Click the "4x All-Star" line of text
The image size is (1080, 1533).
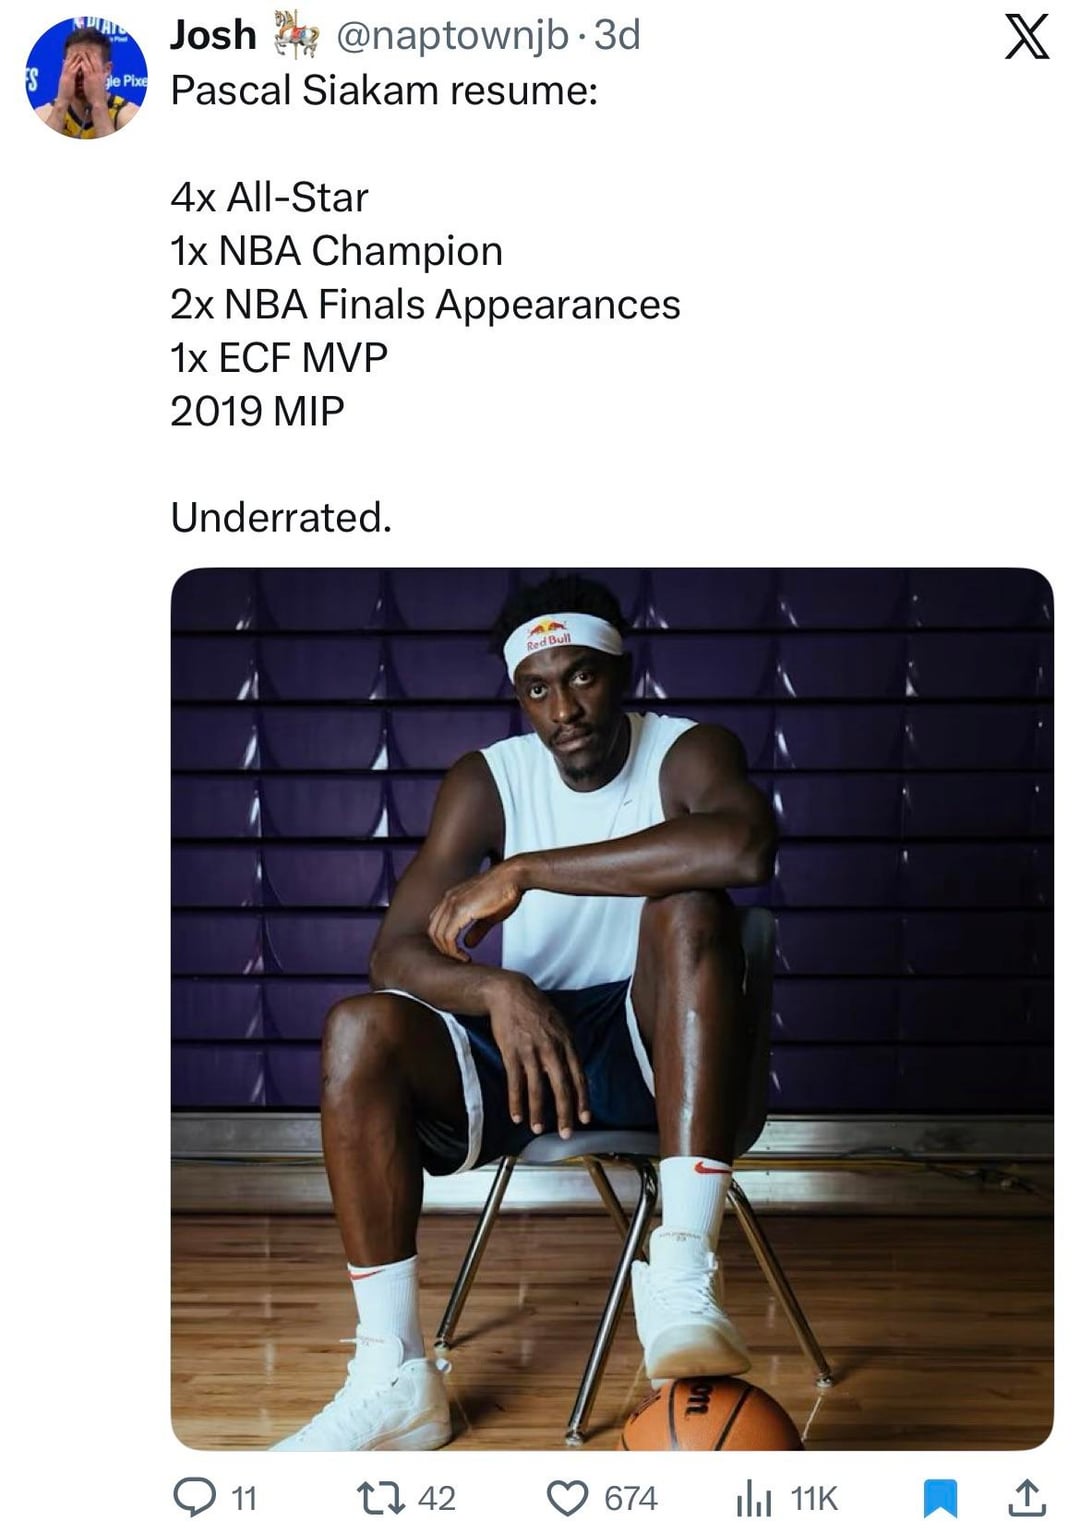point(269,197)
